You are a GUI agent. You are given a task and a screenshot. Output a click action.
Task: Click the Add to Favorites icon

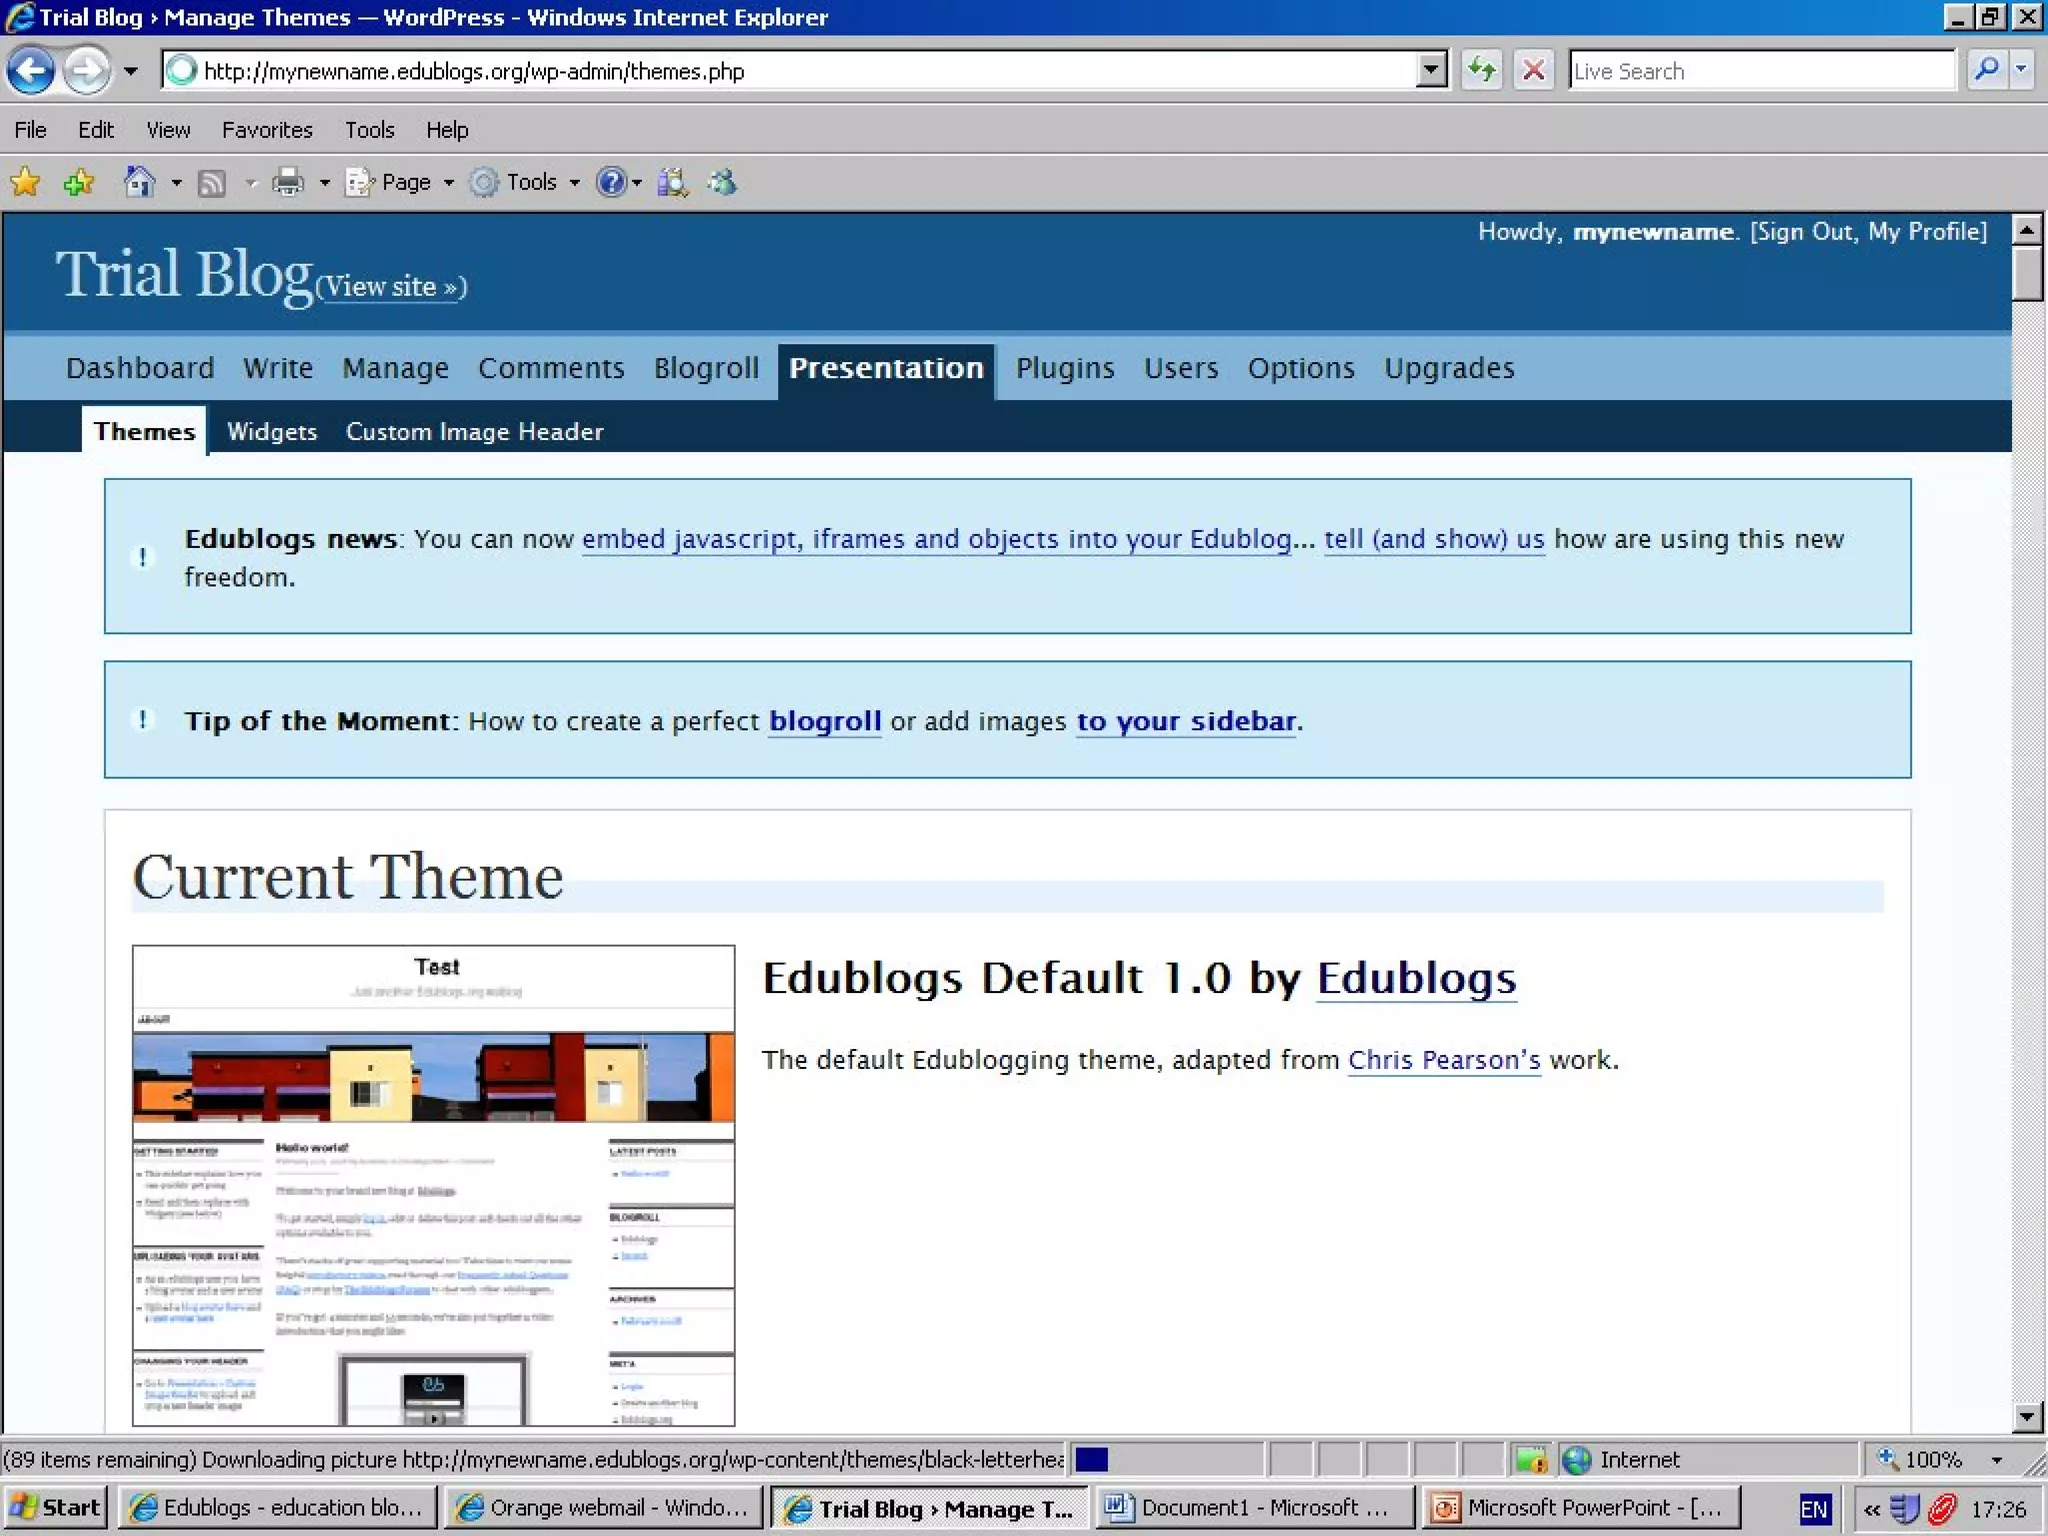78,182
